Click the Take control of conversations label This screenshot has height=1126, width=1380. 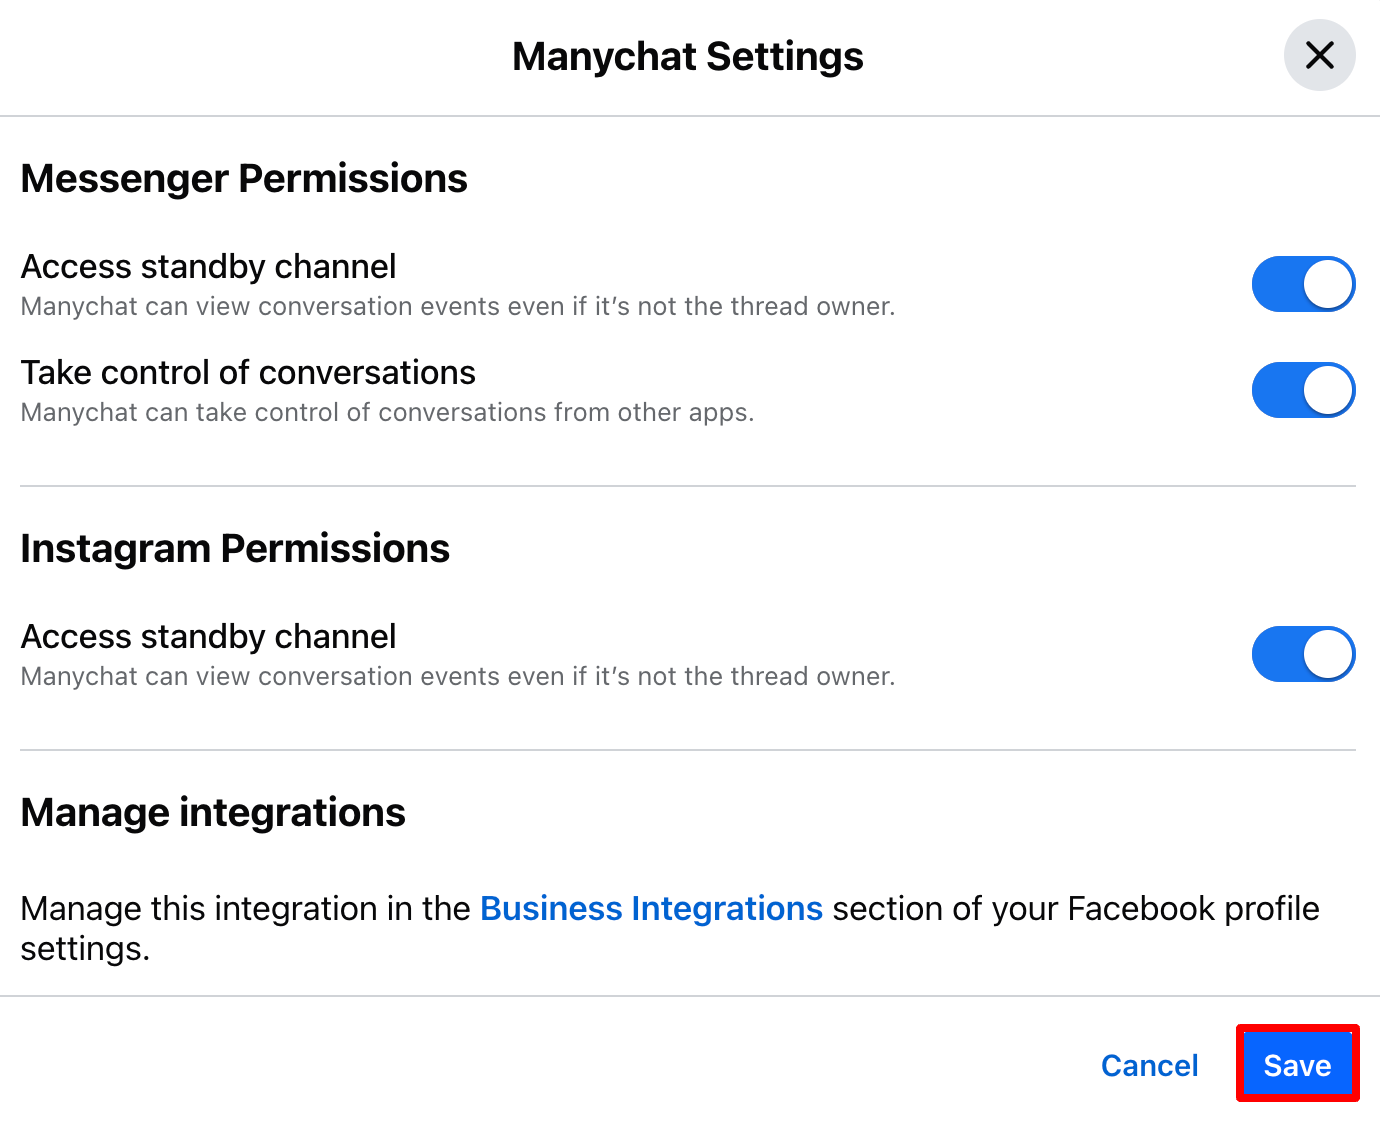pos(248,373)
